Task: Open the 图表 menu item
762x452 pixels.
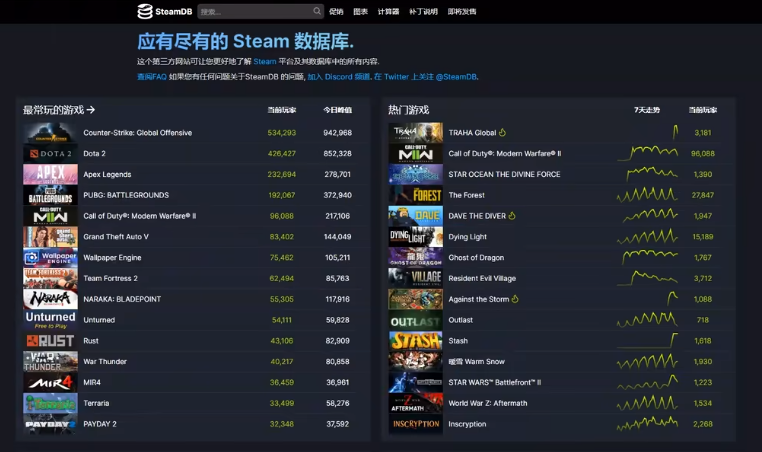Action: pyautogui.click(x=360, y=12)
